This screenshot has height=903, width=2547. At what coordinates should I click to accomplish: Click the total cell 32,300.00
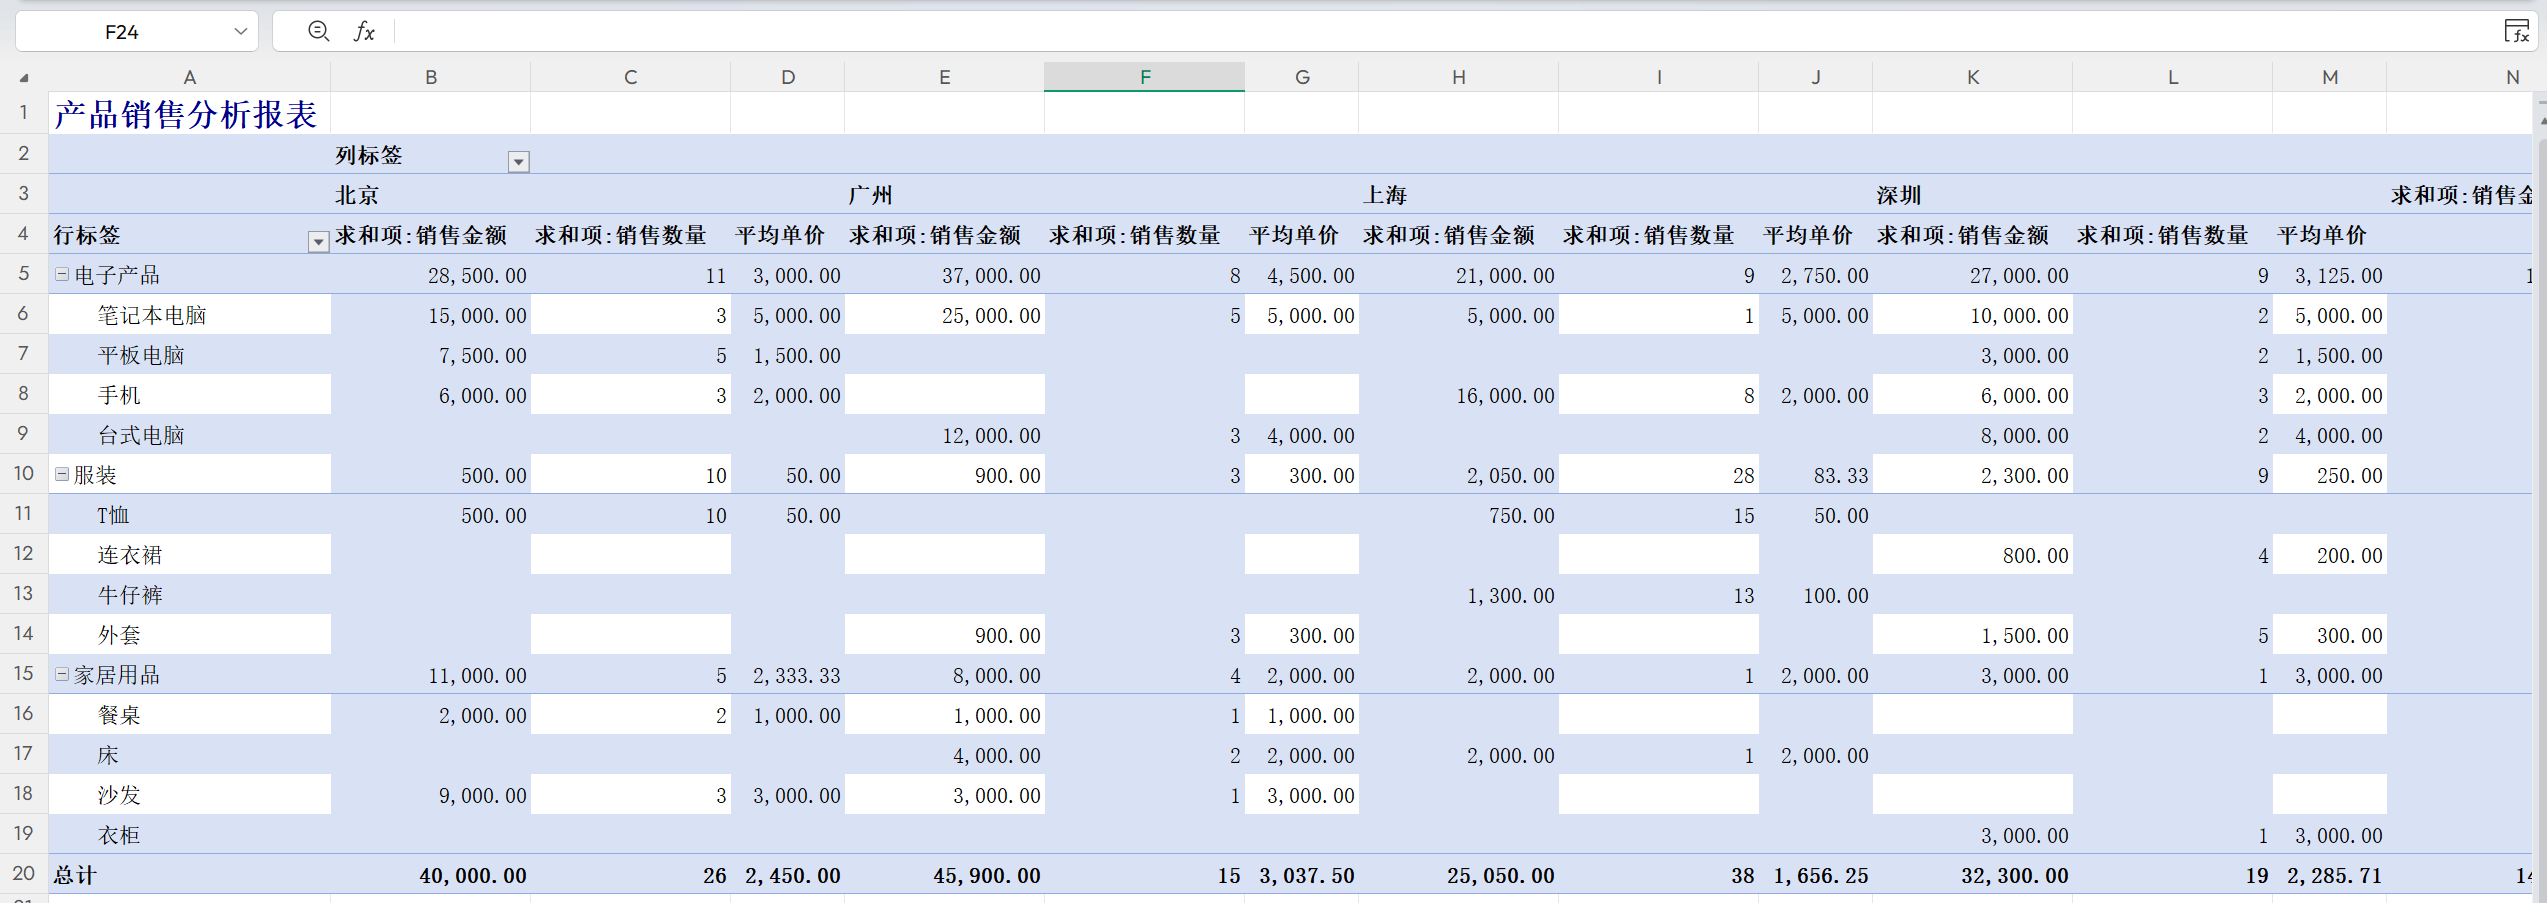click(x=1972, y=875)
